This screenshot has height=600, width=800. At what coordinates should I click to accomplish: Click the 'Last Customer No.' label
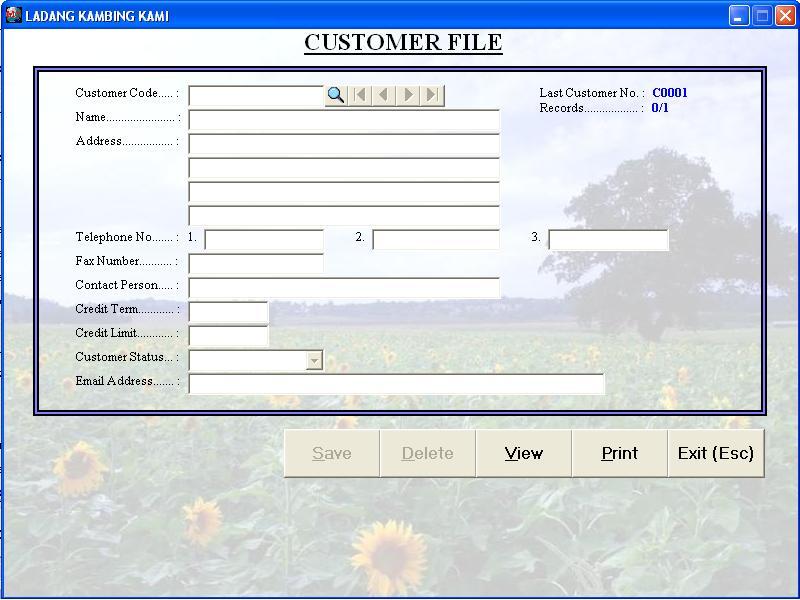pyautogui.click(x=589, y=93)
